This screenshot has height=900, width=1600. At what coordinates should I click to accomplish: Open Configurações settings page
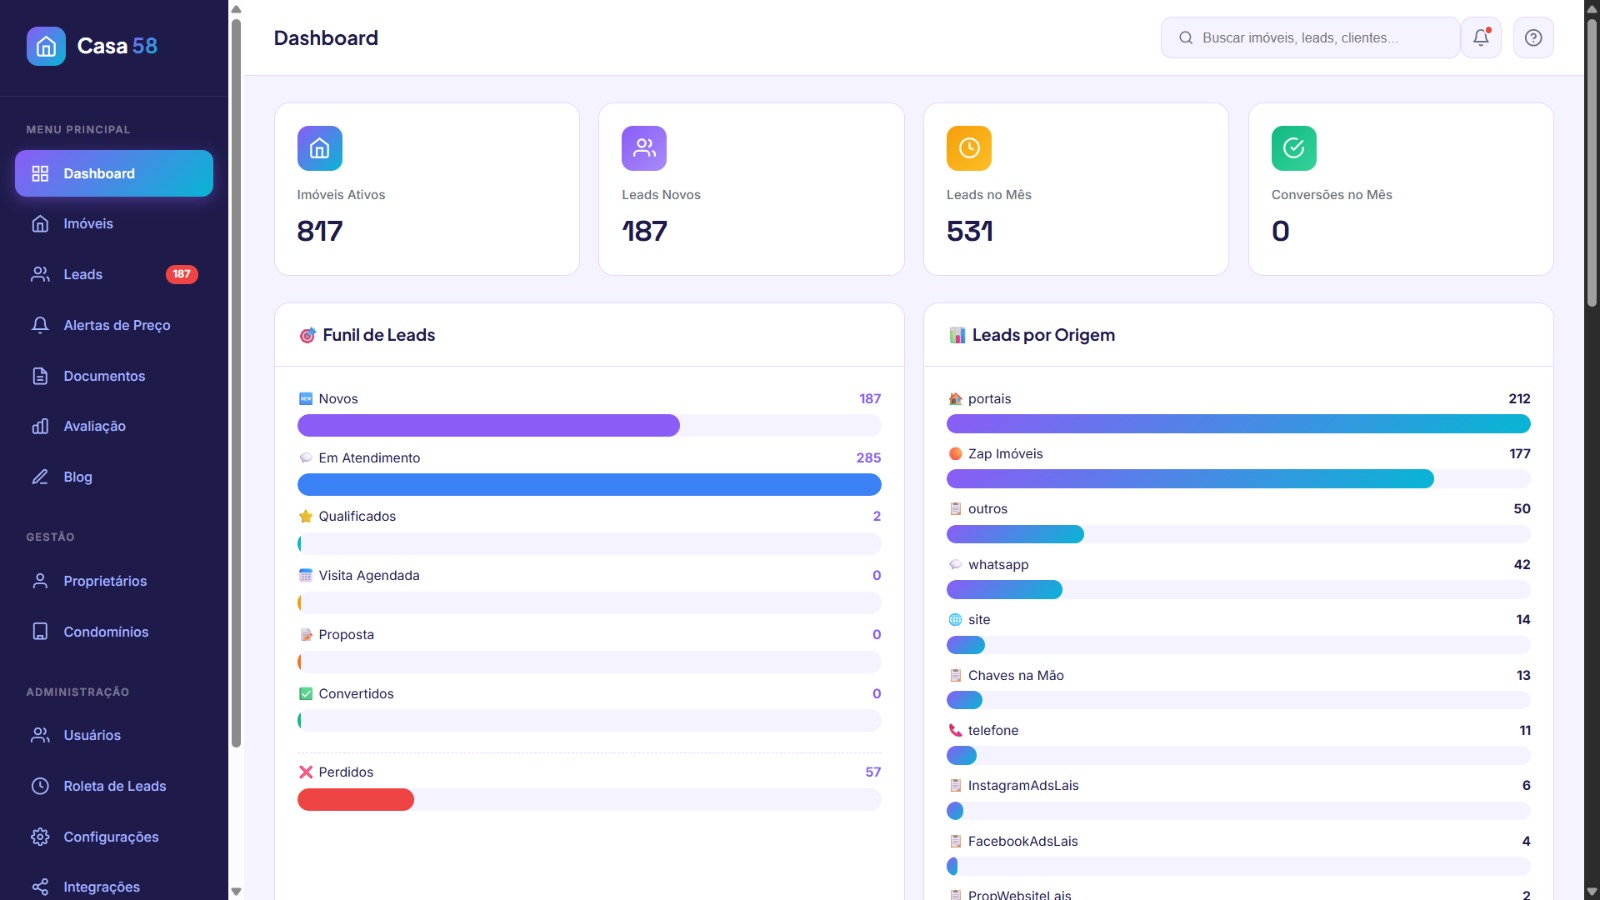click(111, 837)
